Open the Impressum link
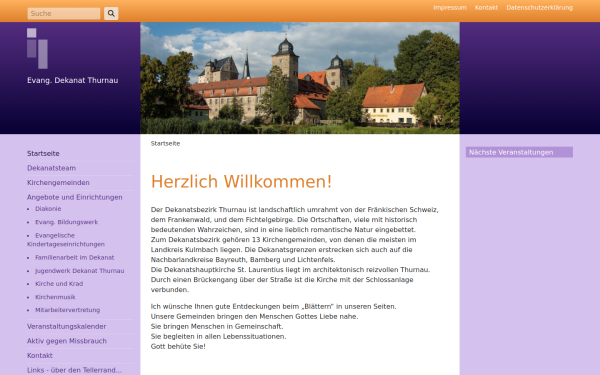 pyautogui.click(x=450, y=8)
